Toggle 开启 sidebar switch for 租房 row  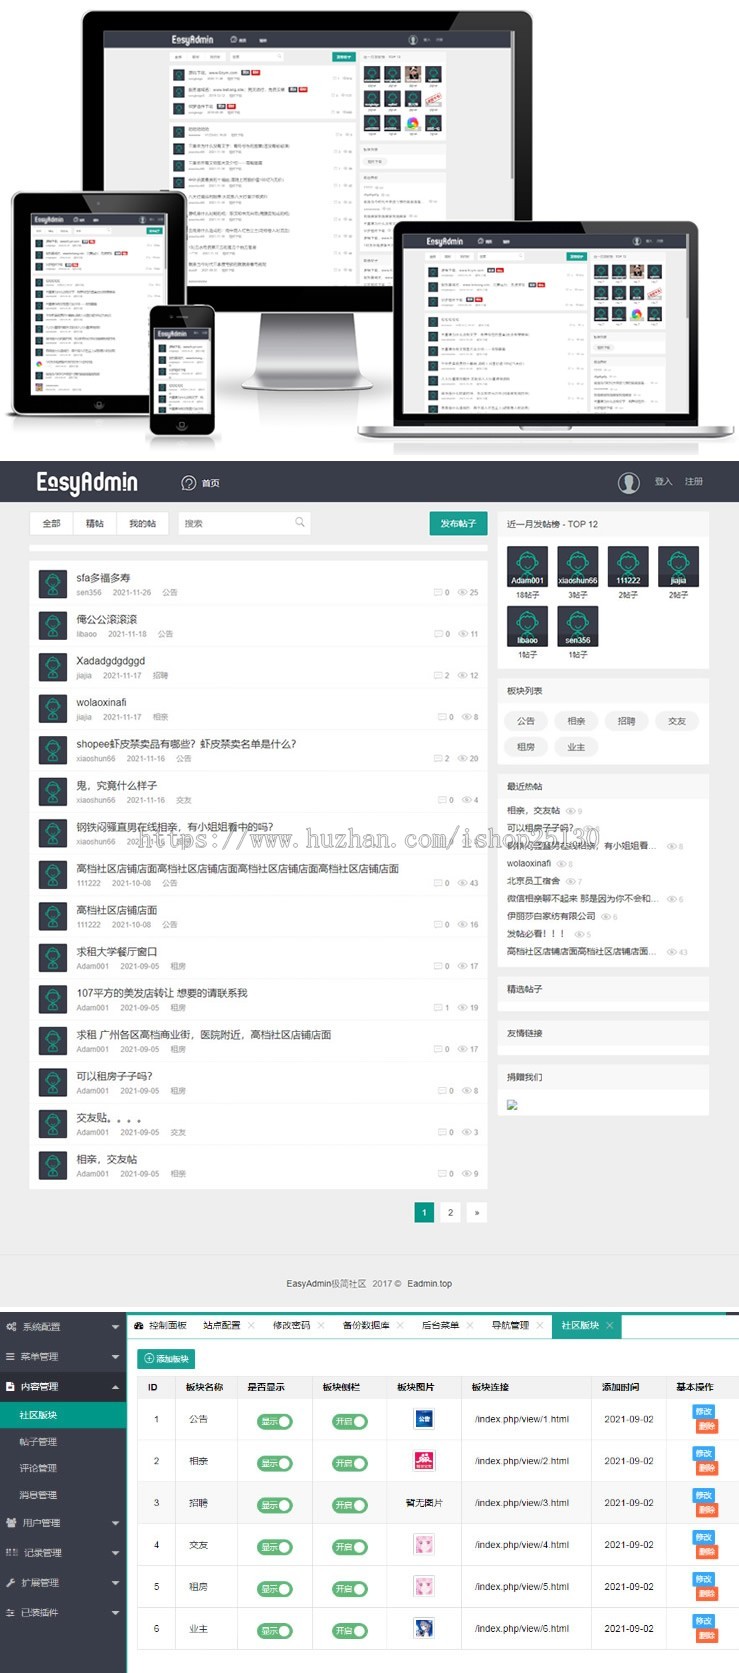[349, 1589]
